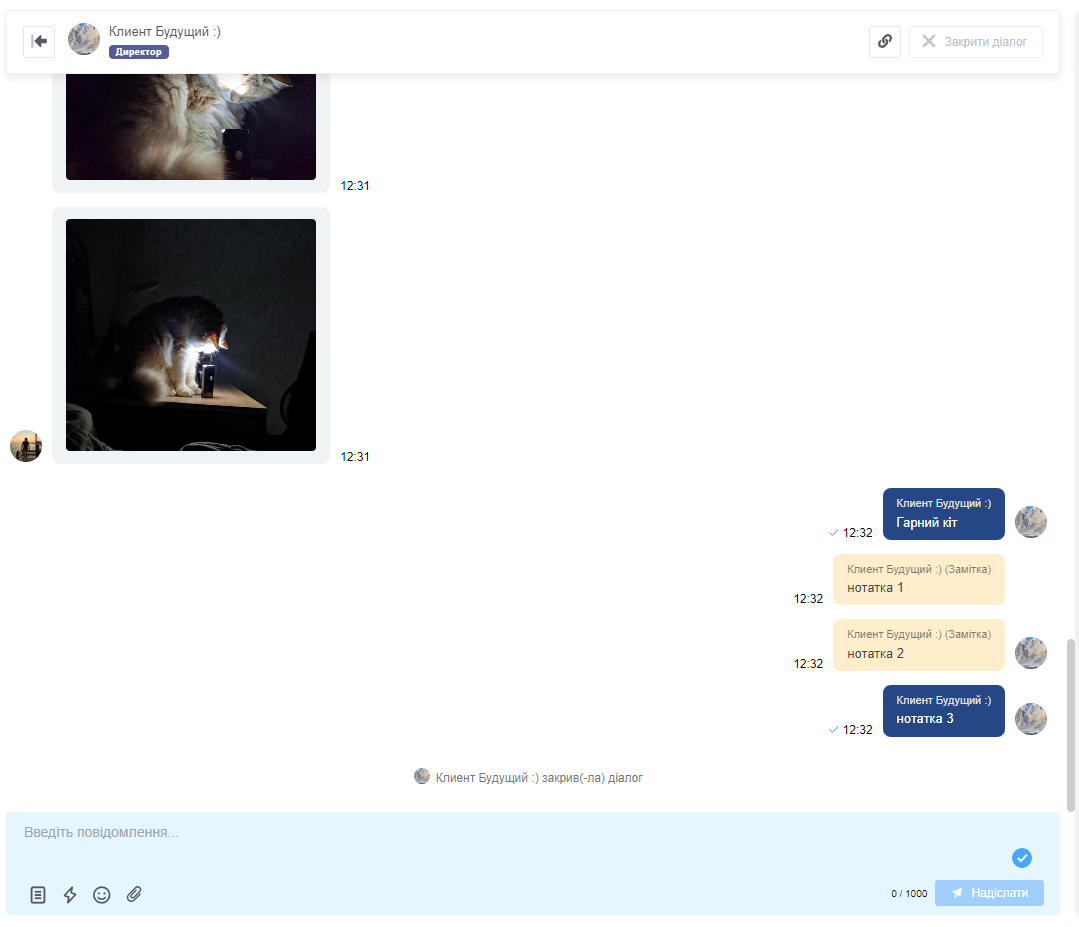
Task: Click the avatar beside the Гарний кіт message
Action: click(1031, 522)
